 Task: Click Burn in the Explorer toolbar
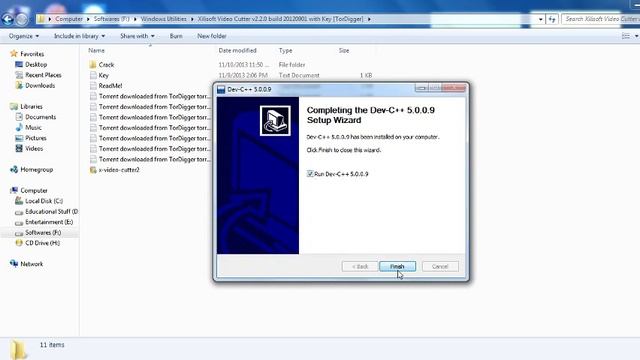(x=176, y=36)
